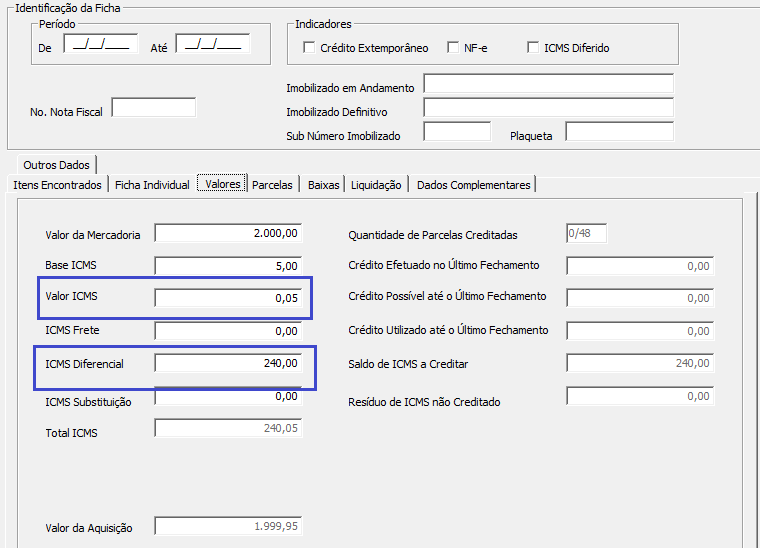Screen dimensions: 760x548
Task: Enable the Crédito Extemporâneo checkbox
Action: [309, 48]
